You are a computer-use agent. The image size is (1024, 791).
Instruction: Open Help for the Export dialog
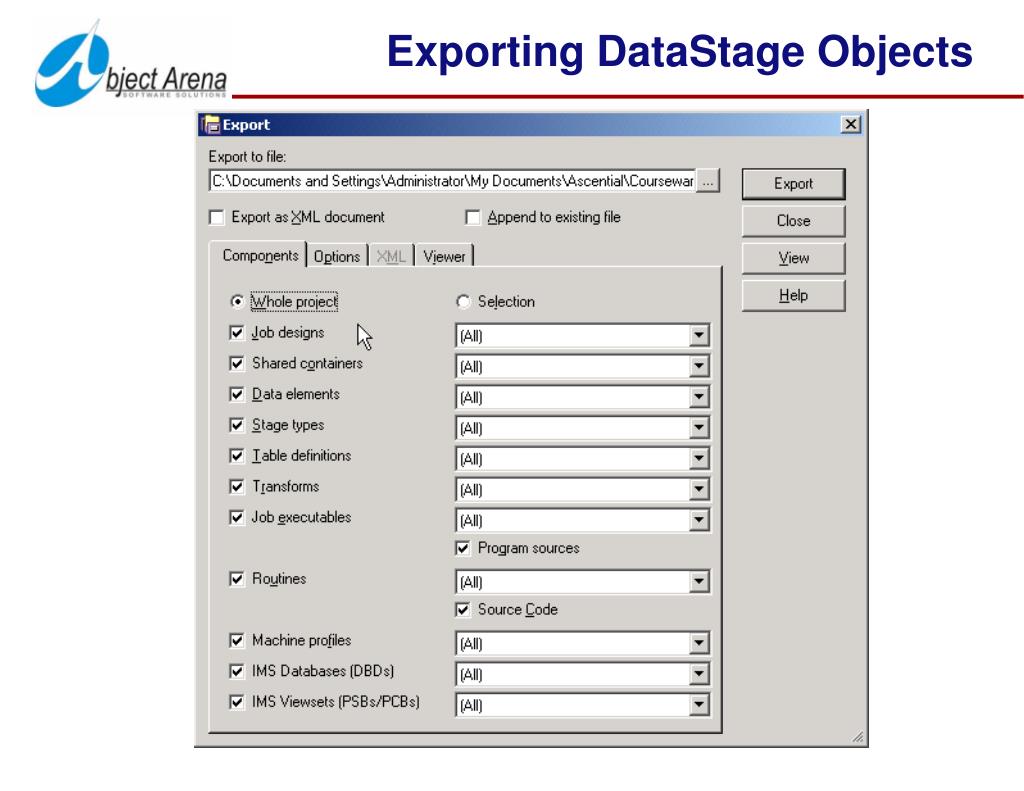click(793, 295)
